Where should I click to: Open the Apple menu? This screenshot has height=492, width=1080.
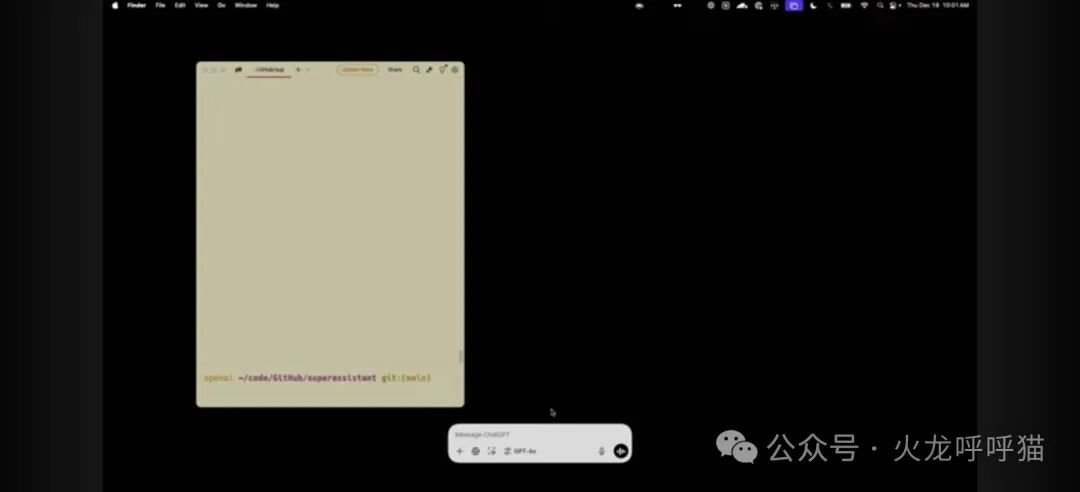(115, 5)
